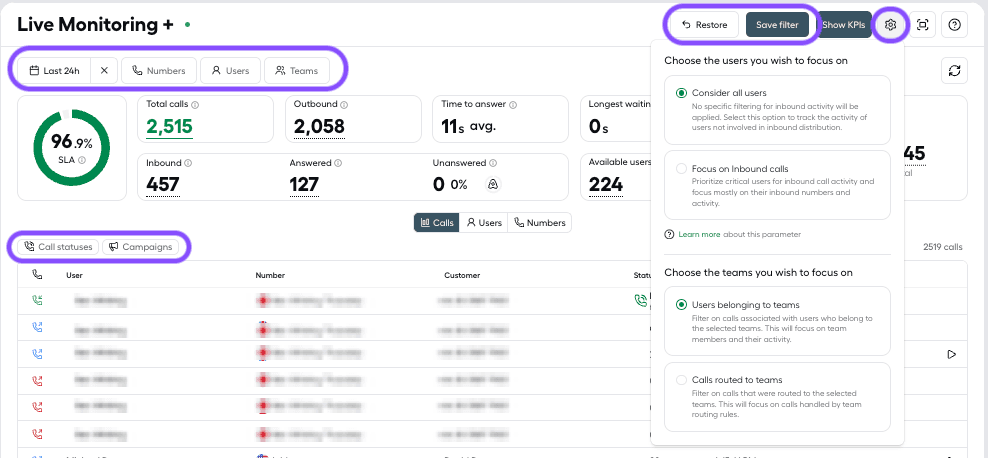Click the info icon next to SLA
This screenshot has width=988, height=458.
coord(82,160)
